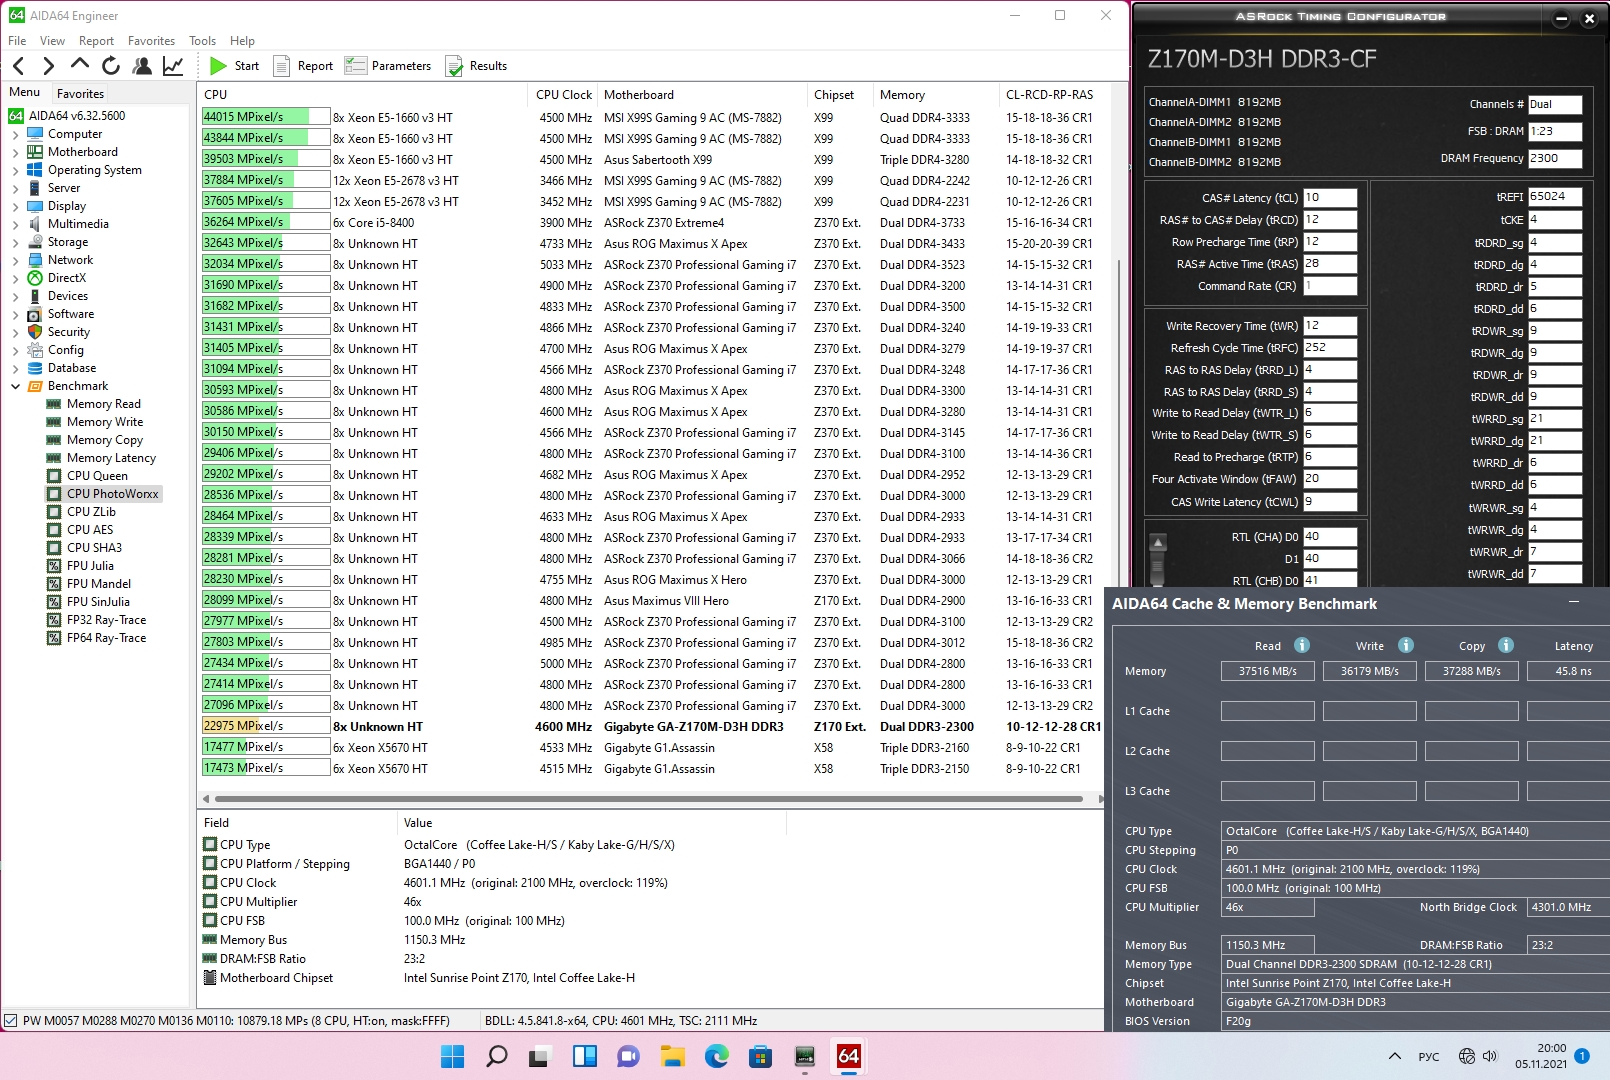
Task: Expand the Storage tree node
Action: pos(15,242)
